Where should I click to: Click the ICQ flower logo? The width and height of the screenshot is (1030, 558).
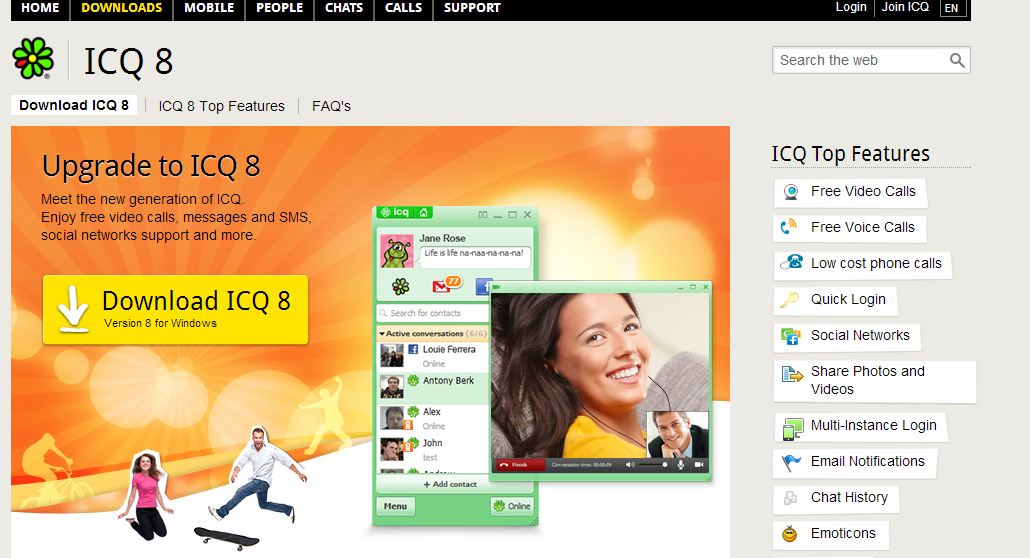33,59
